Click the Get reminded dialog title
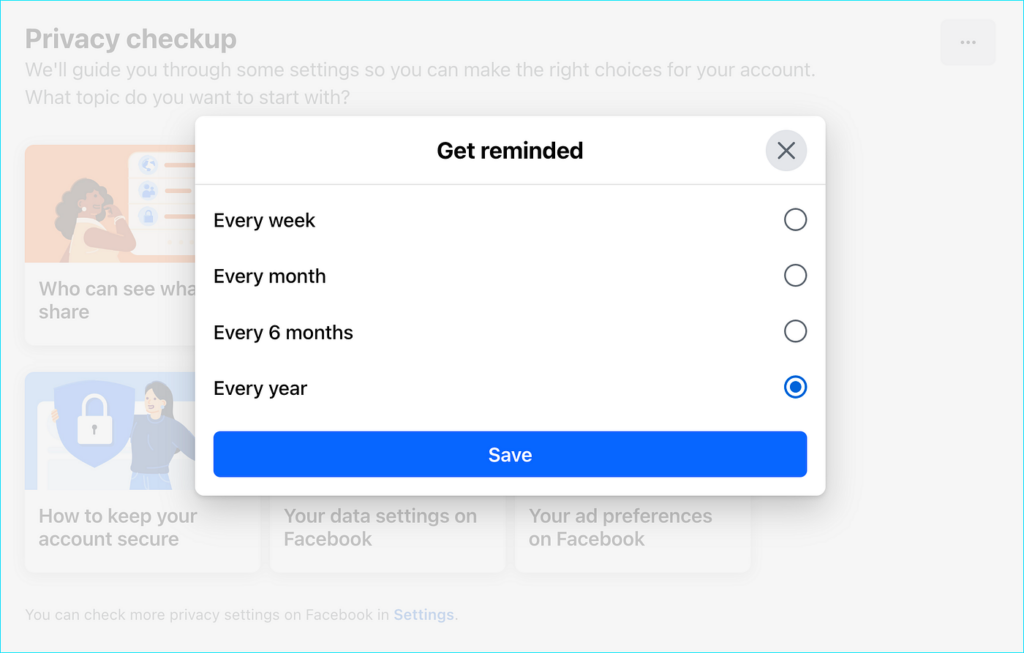The height and width of the screenshot is (653, 1024). (x=509, y=150)
